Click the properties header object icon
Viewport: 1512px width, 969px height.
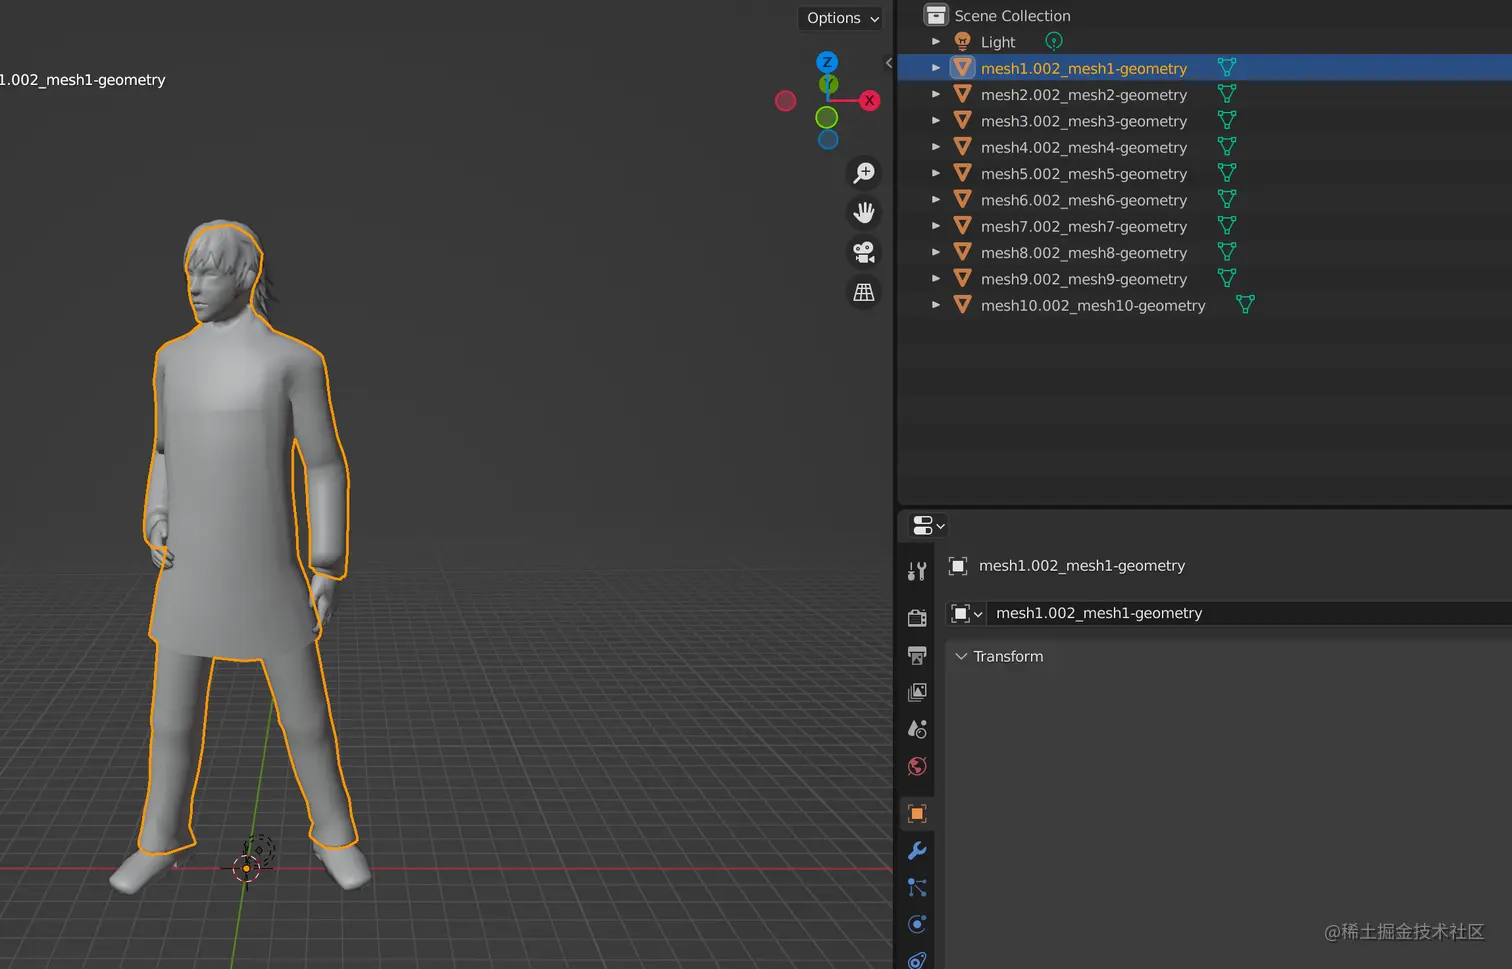[957, 566]
